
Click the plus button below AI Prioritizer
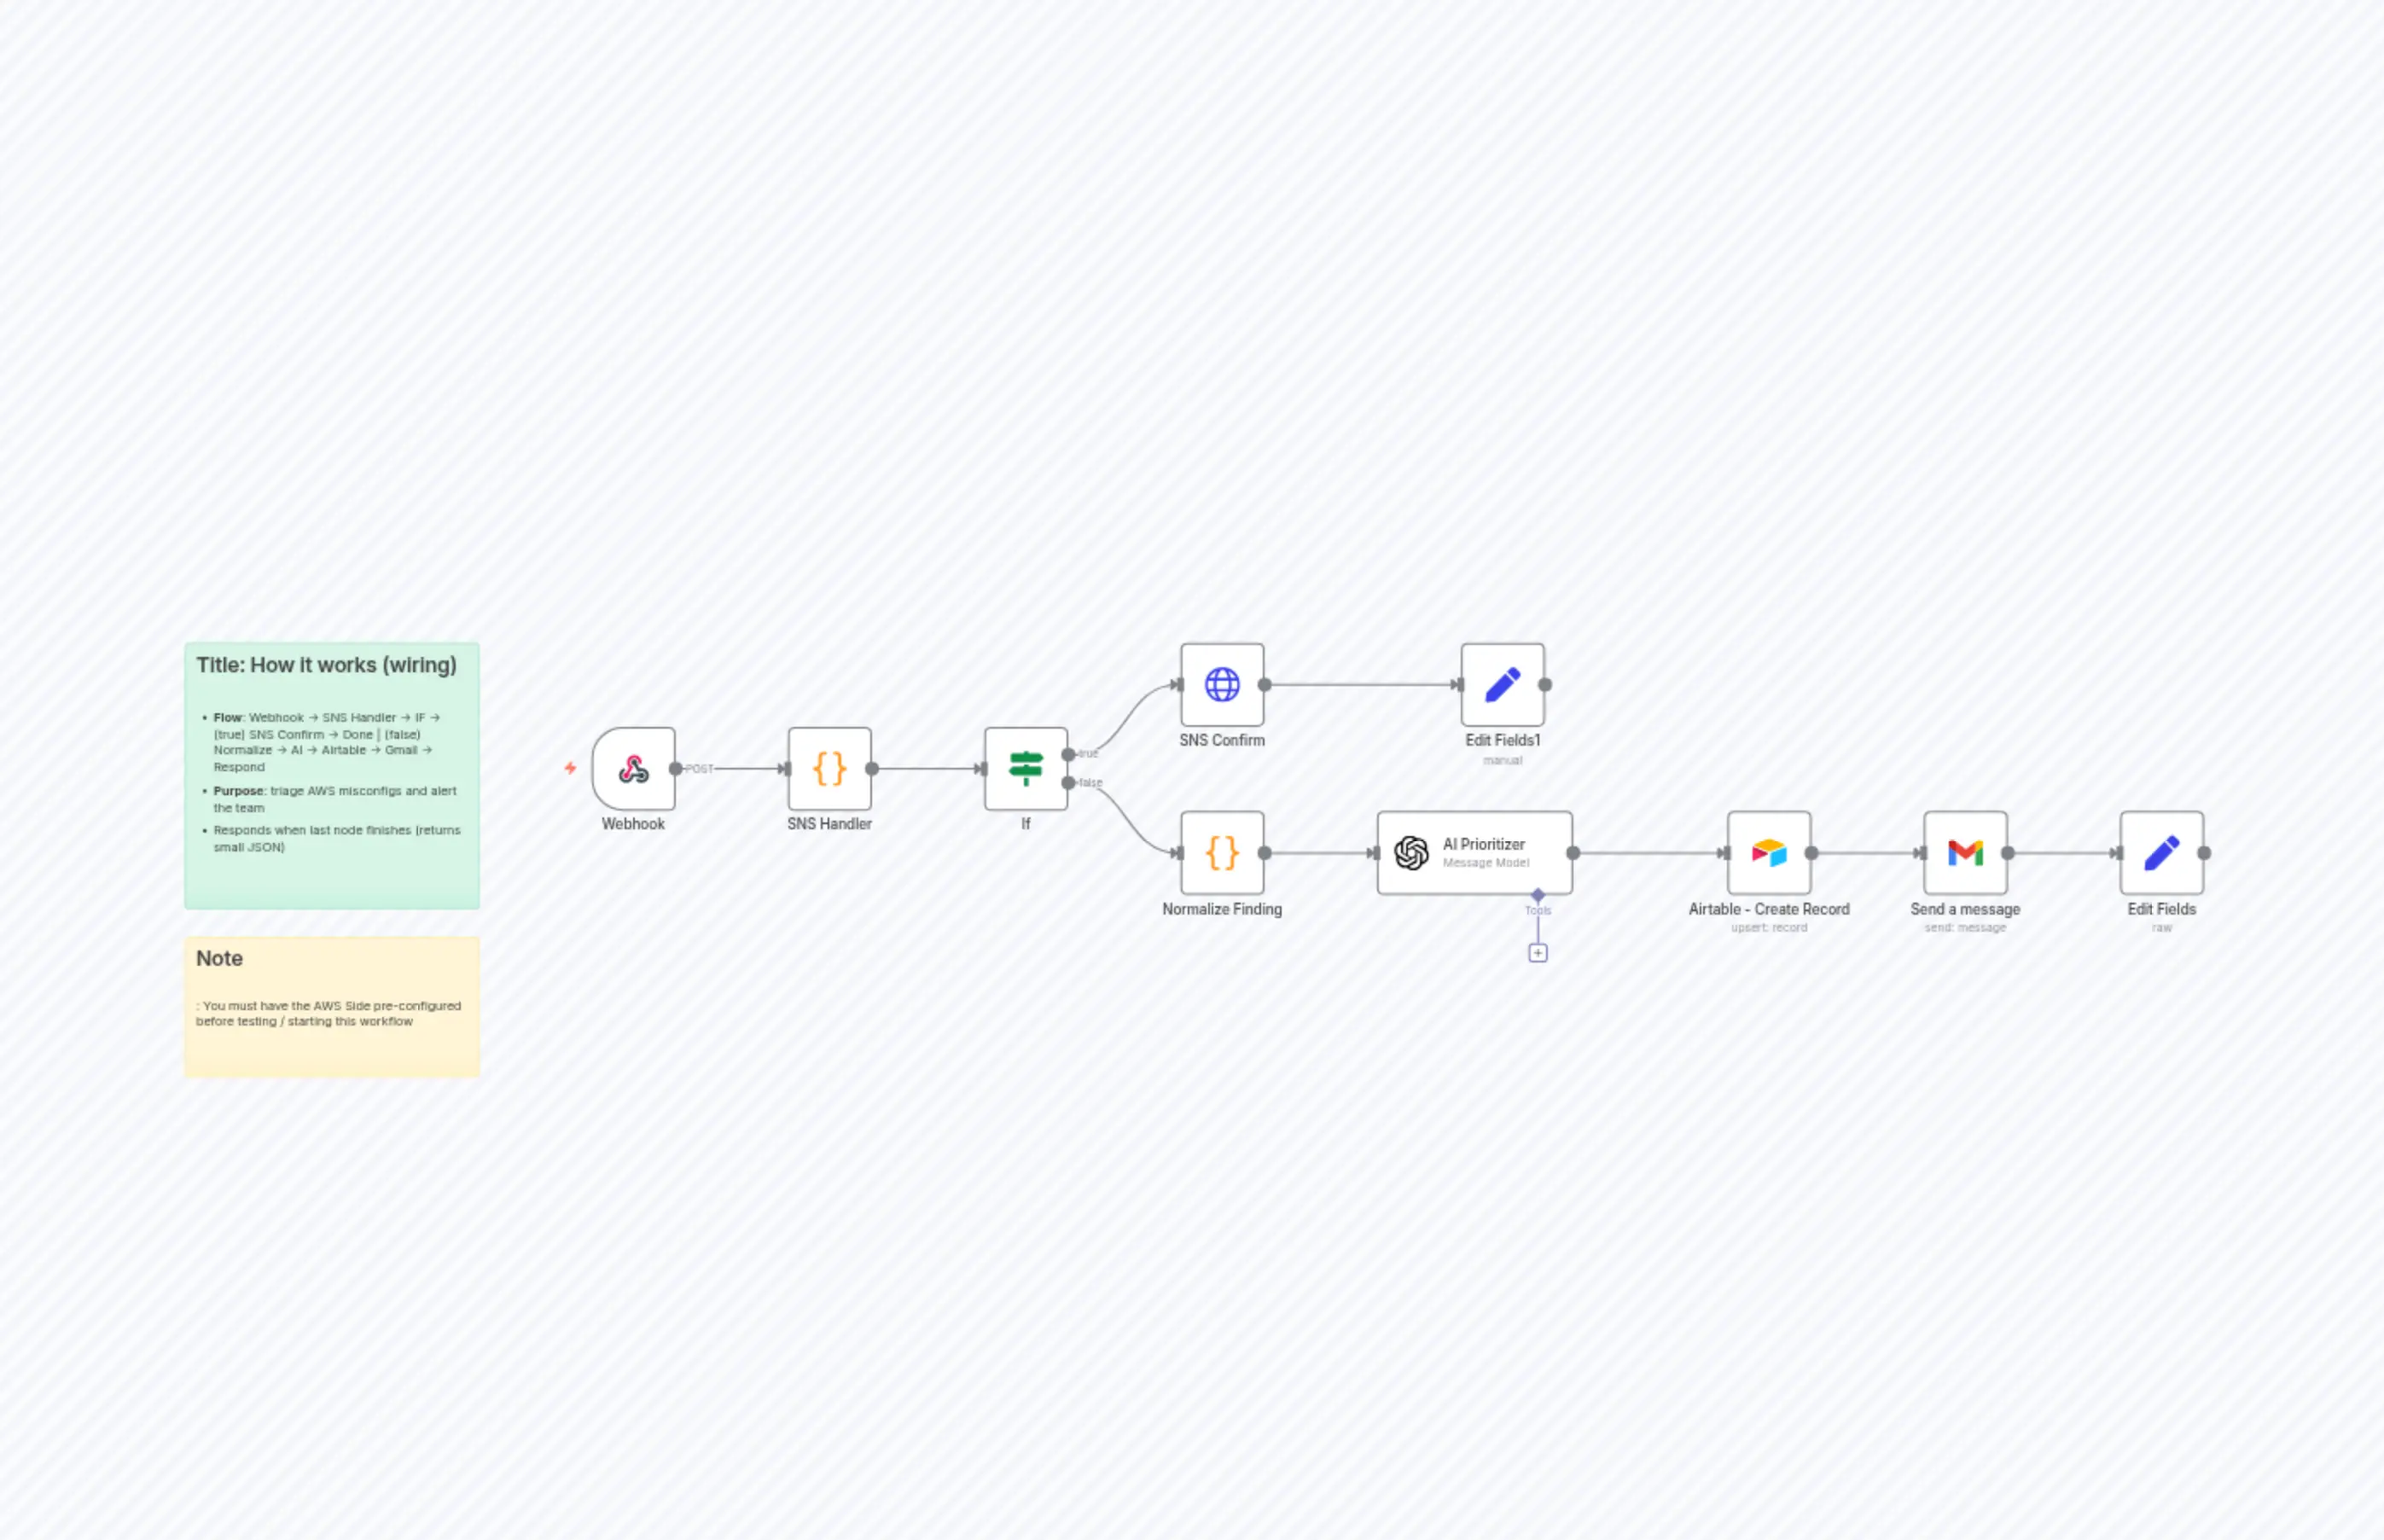click(x=1538, y=952)
